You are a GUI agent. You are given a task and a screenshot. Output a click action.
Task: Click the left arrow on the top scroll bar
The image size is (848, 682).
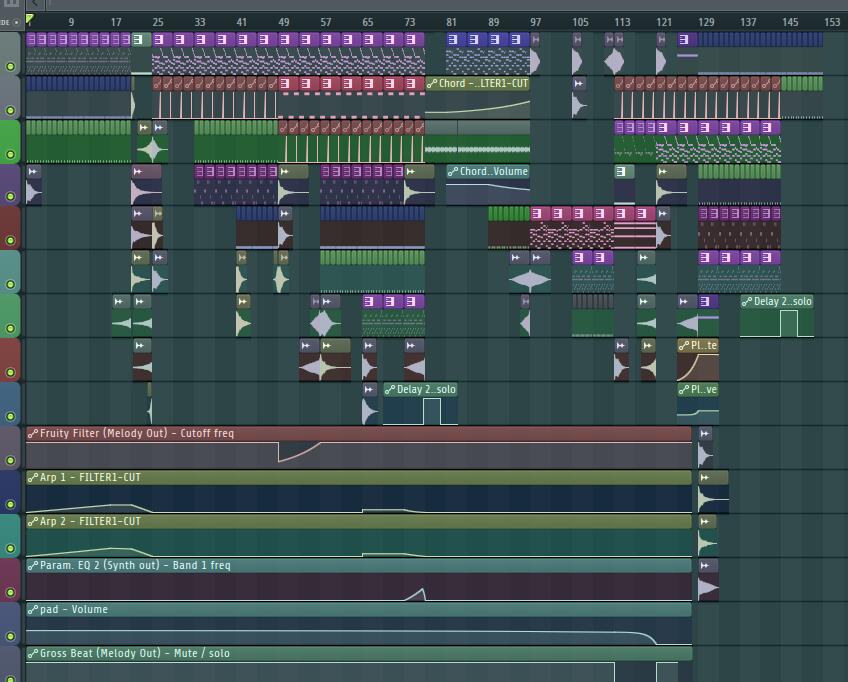(x=33, y=4)
